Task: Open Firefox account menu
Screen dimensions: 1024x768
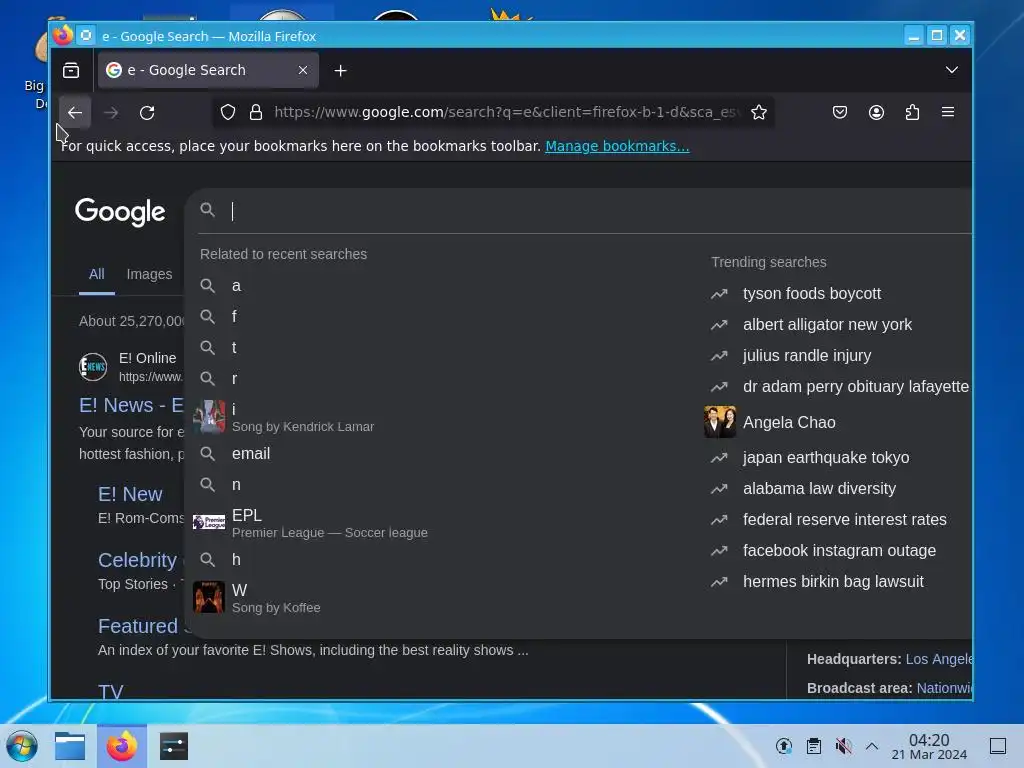Action: 876,112
